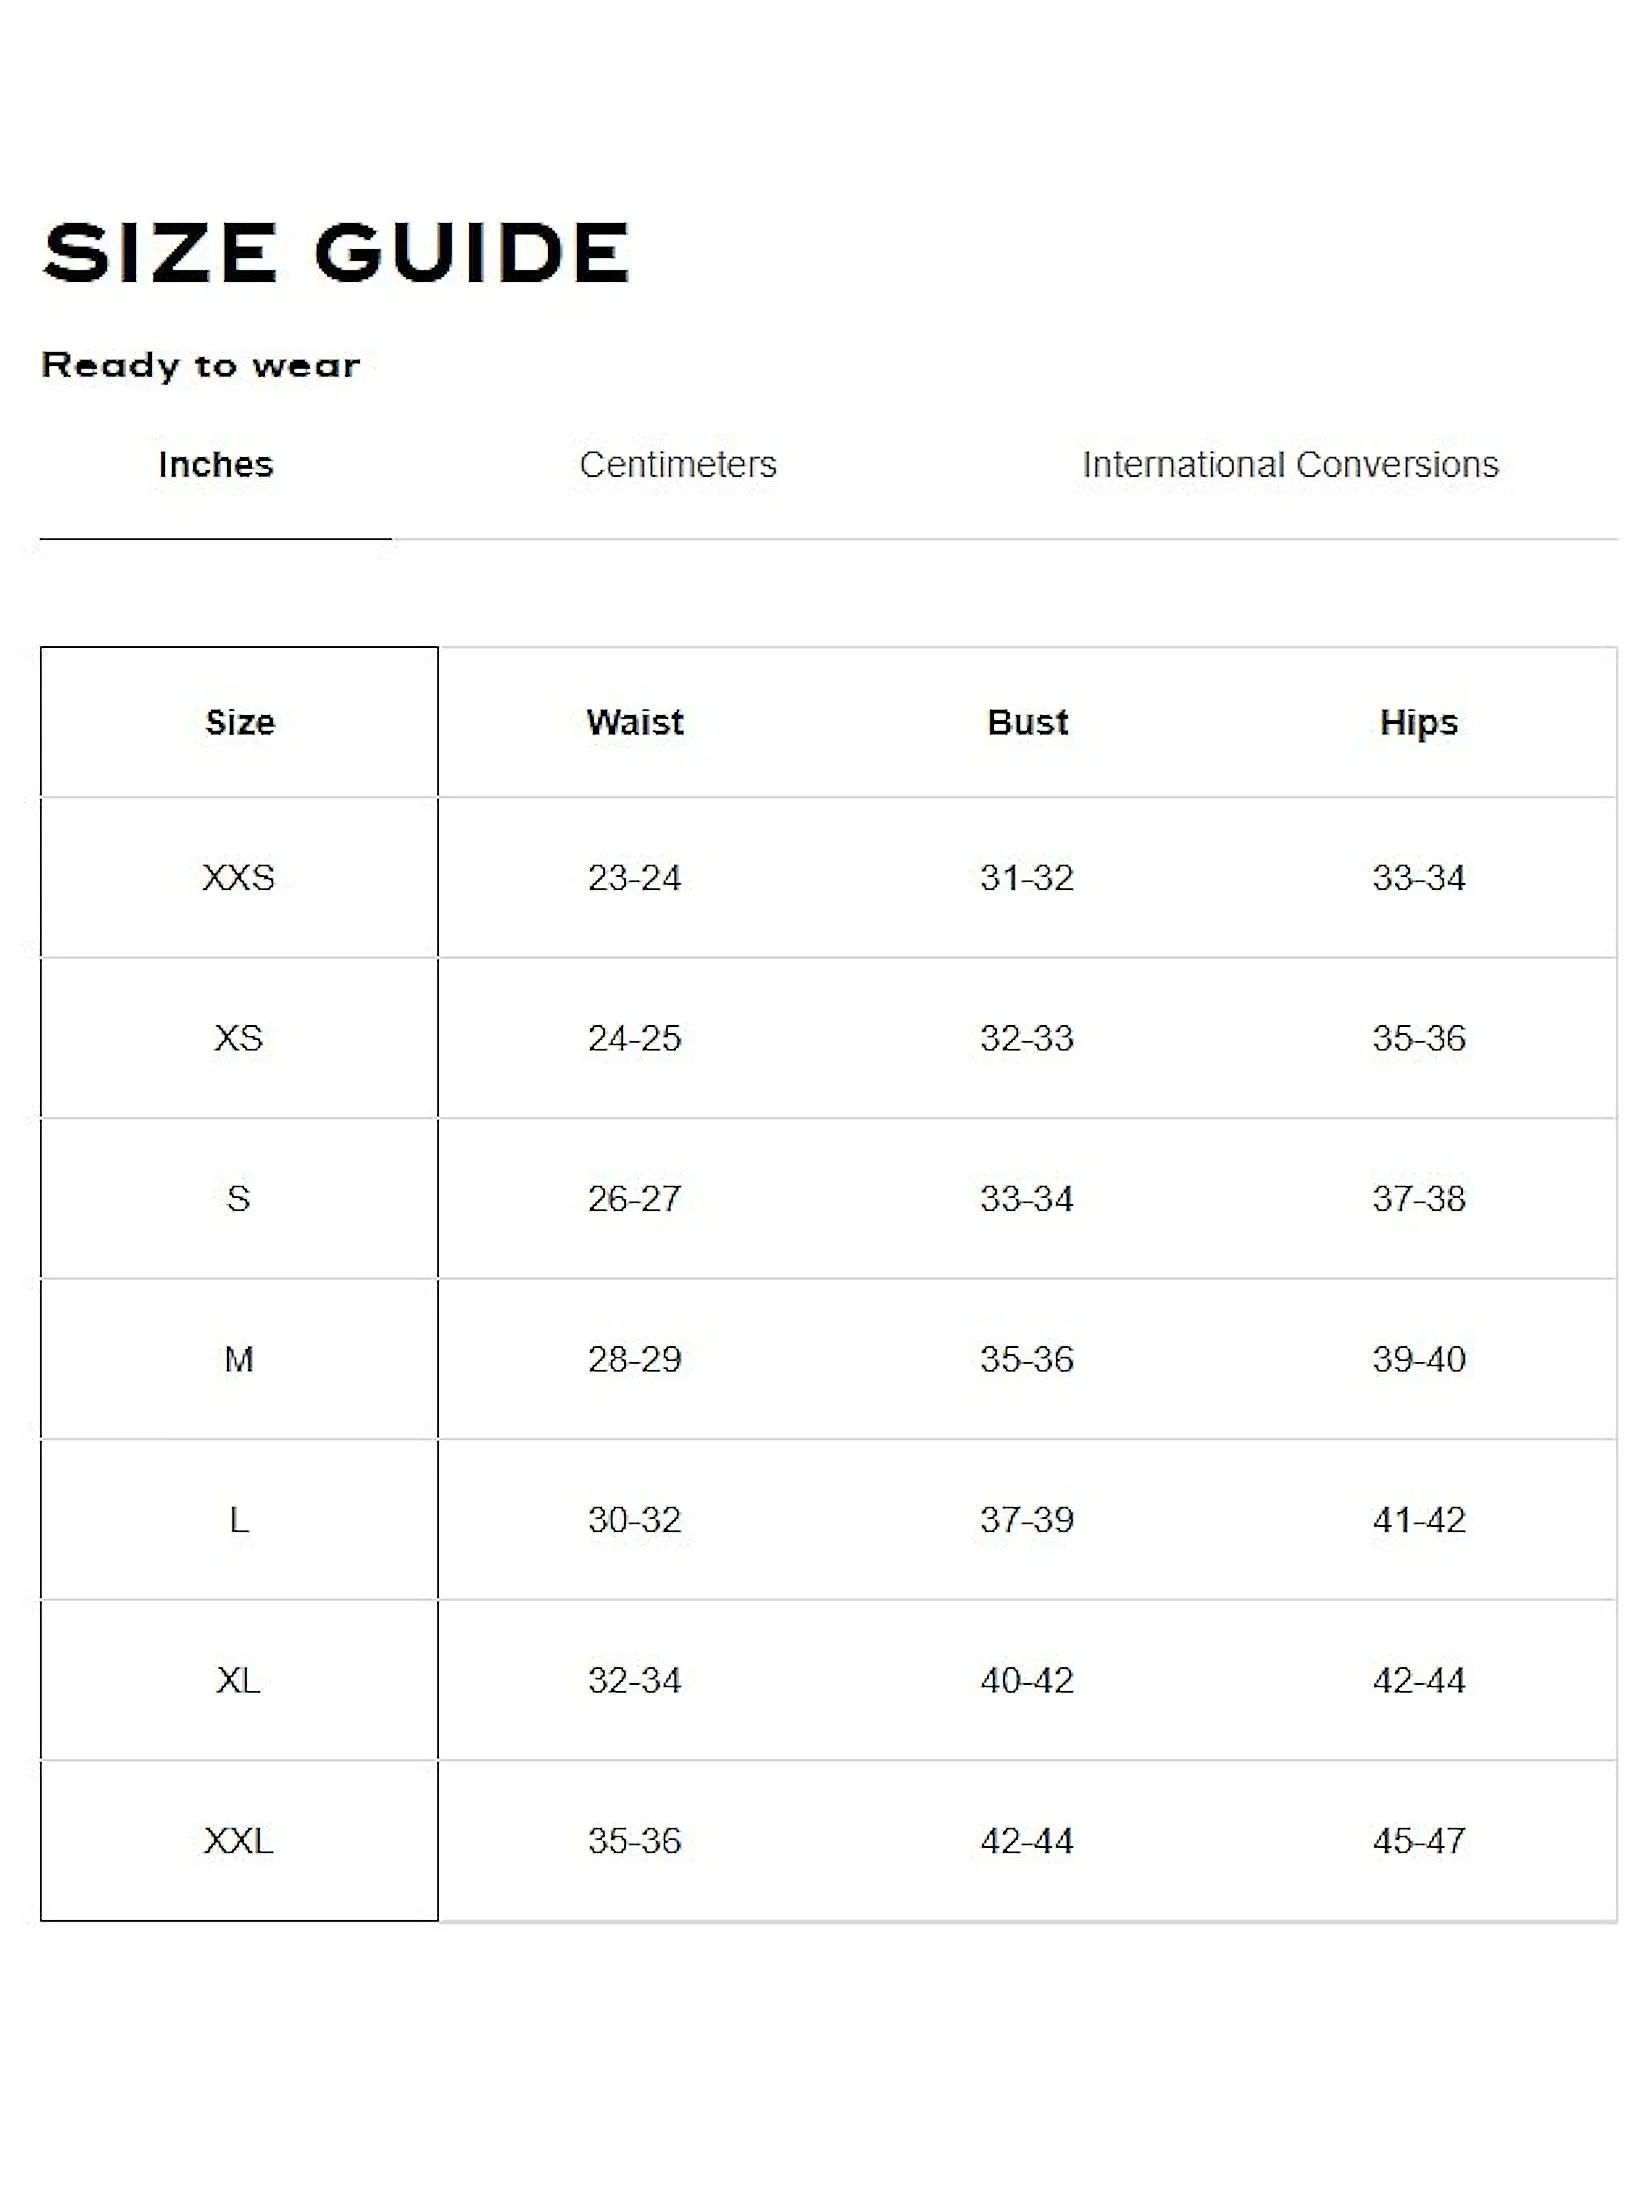The width and height of the screenshot is (1650, 2199).
Task: Select the XXL size row label
Action: coord(239,1841)
